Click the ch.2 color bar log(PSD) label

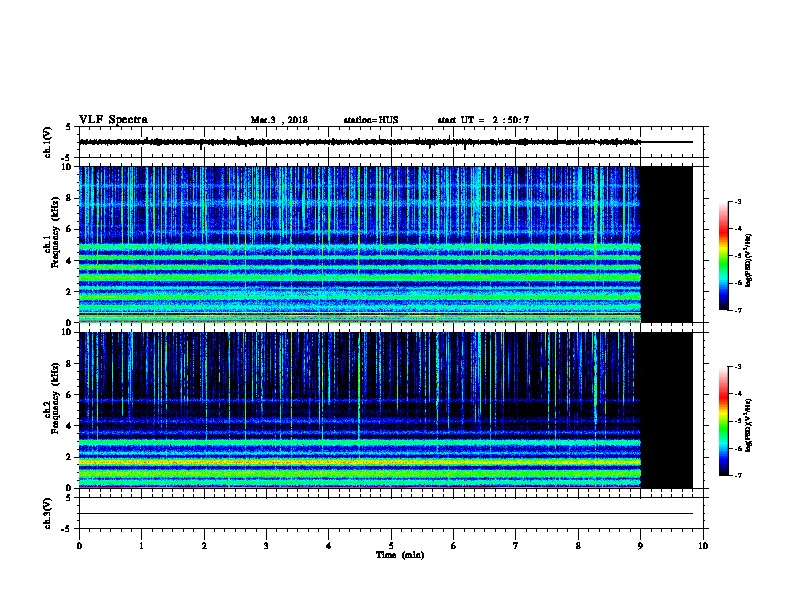pyautogui.click(x=749, y=425)
